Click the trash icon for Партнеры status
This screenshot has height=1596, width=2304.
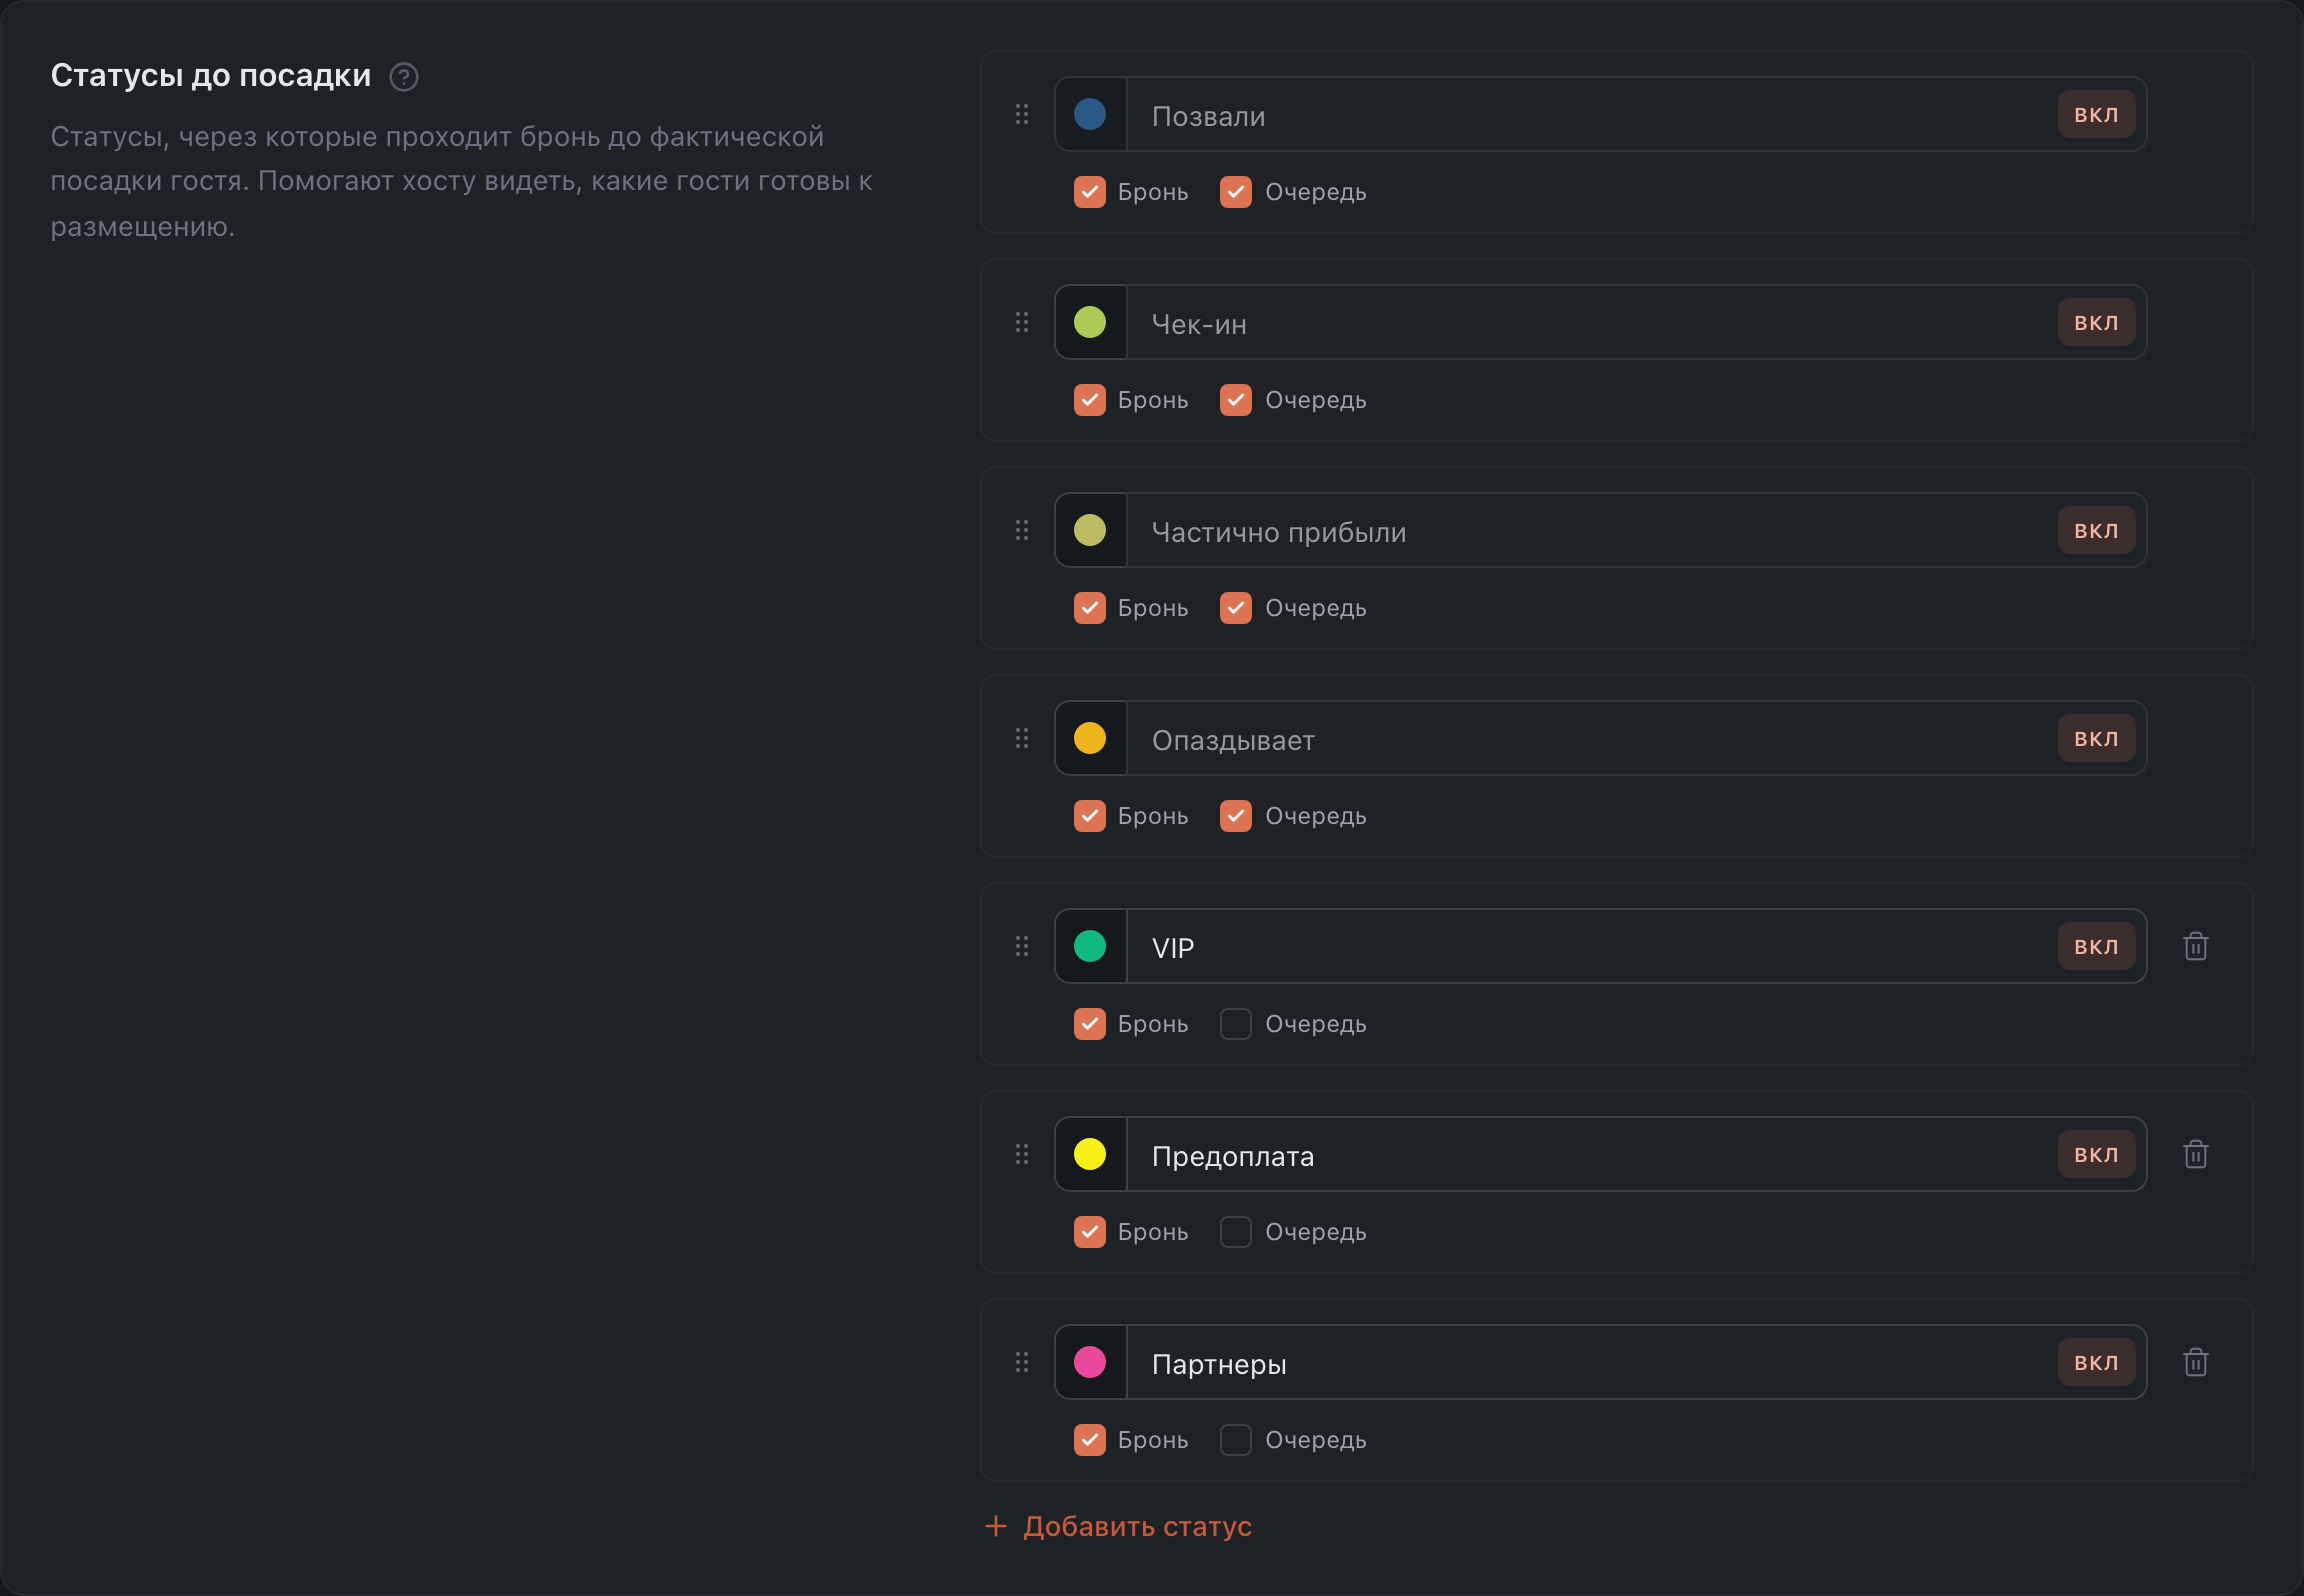click(x=2196, y=1362)
